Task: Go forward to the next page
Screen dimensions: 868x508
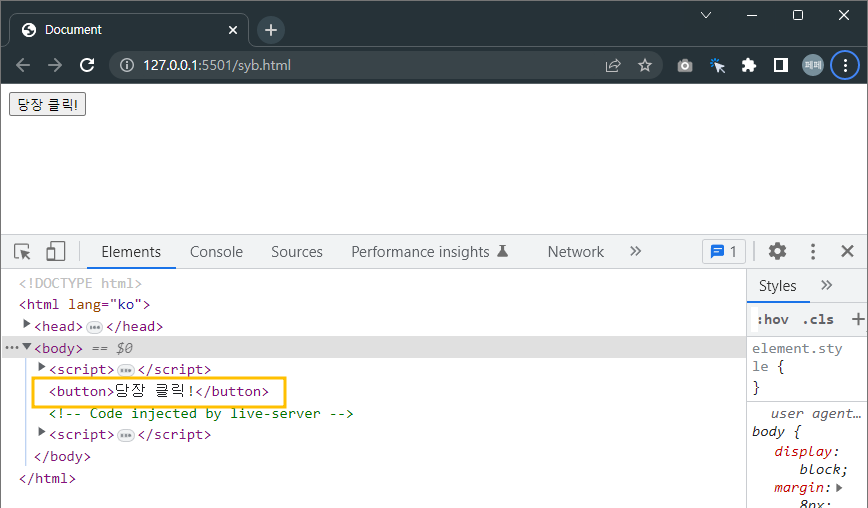Action: click(x=55, y=65)
